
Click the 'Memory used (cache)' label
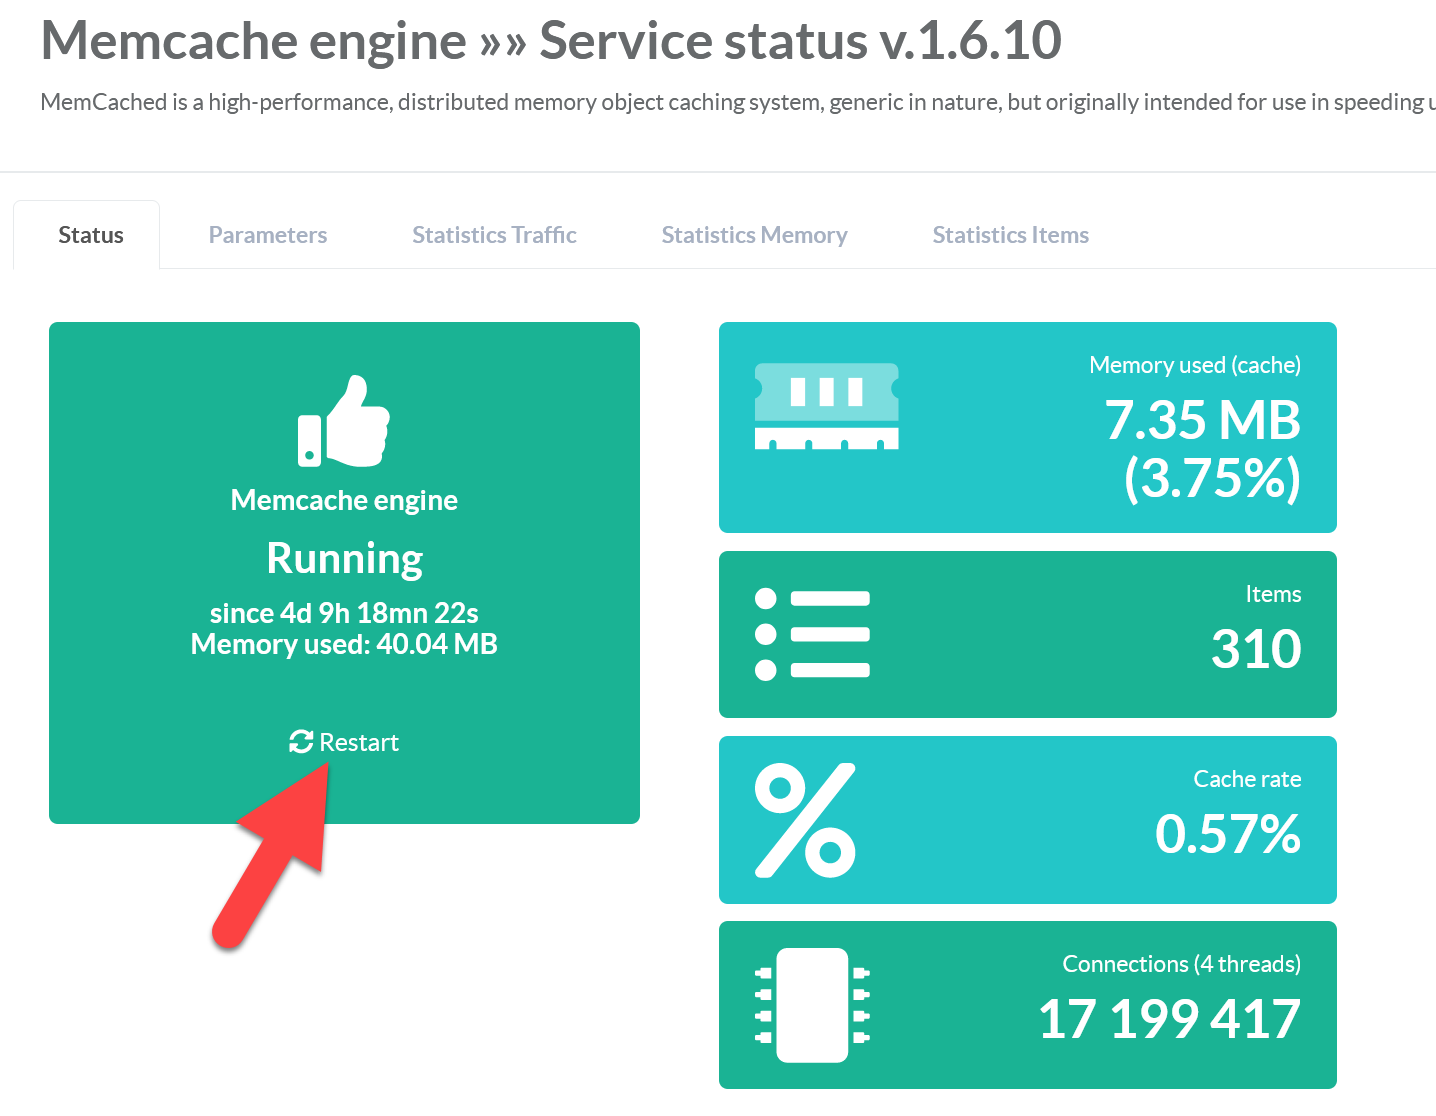pos(1195,365)
